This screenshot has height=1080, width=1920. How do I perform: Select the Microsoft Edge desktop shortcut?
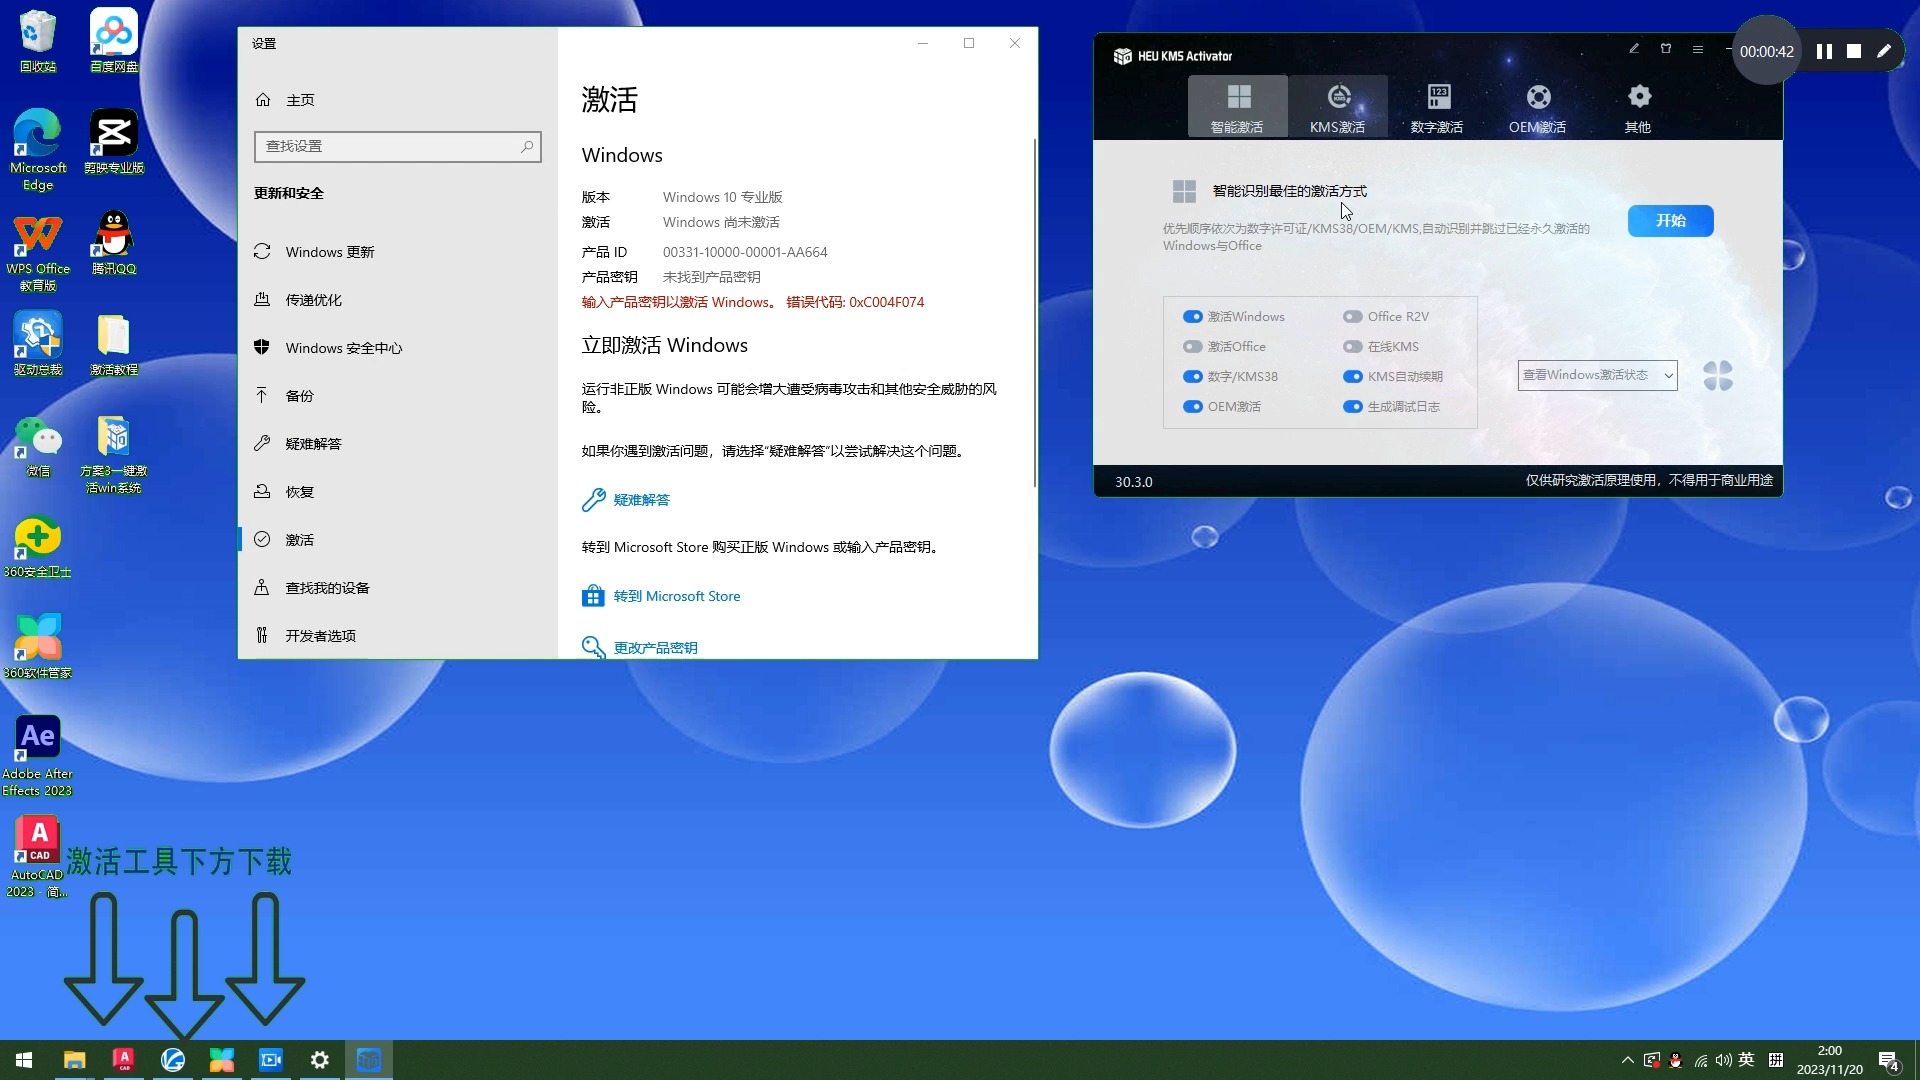coord(38,149)
